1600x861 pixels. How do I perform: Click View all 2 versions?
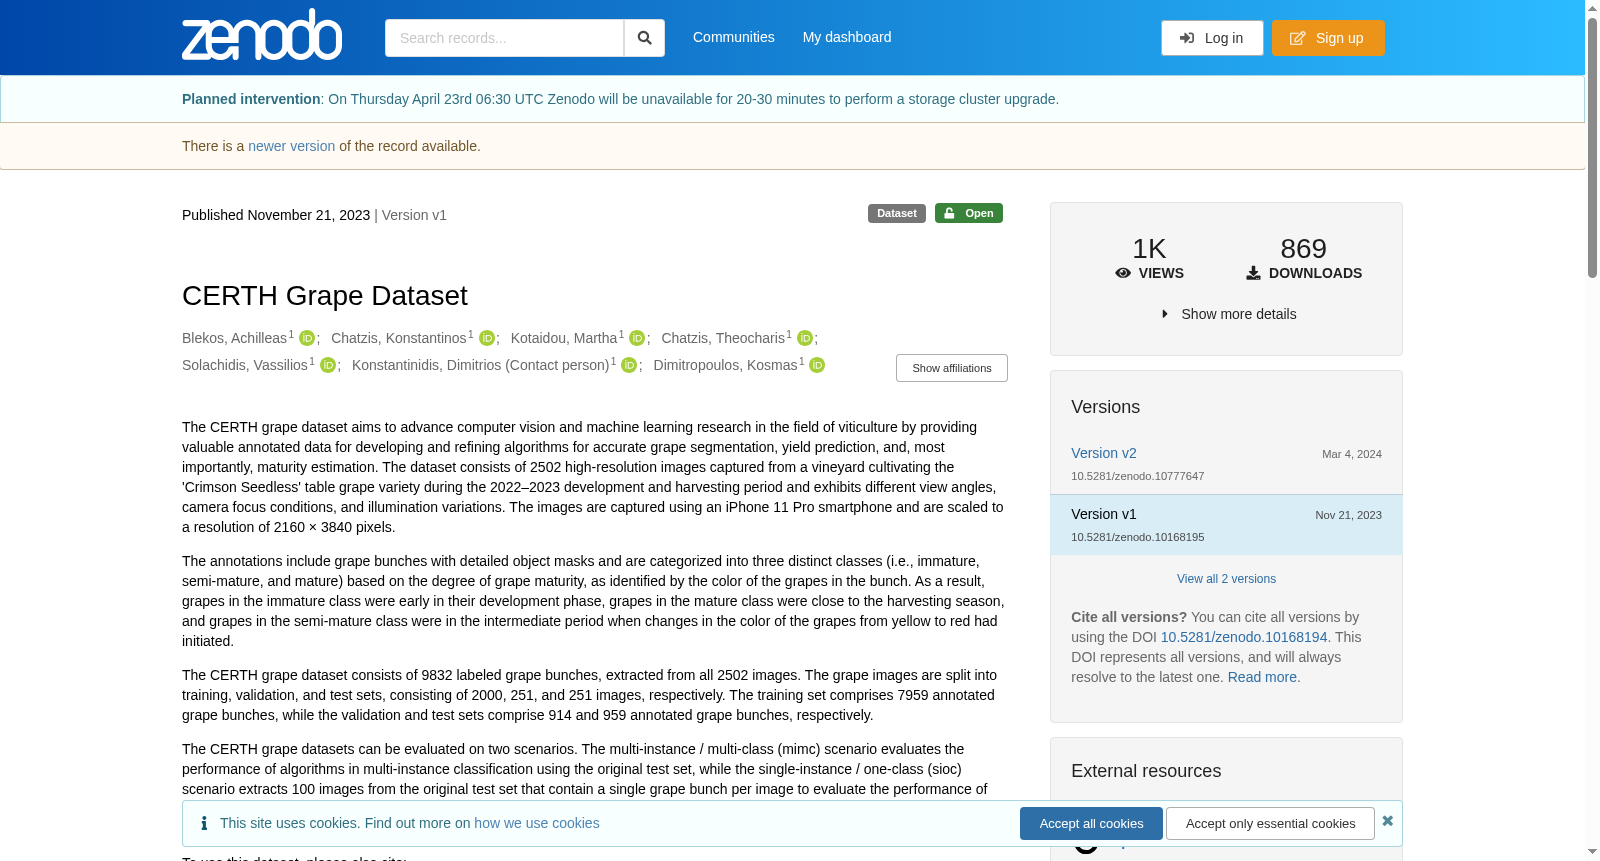[1226, 579]
